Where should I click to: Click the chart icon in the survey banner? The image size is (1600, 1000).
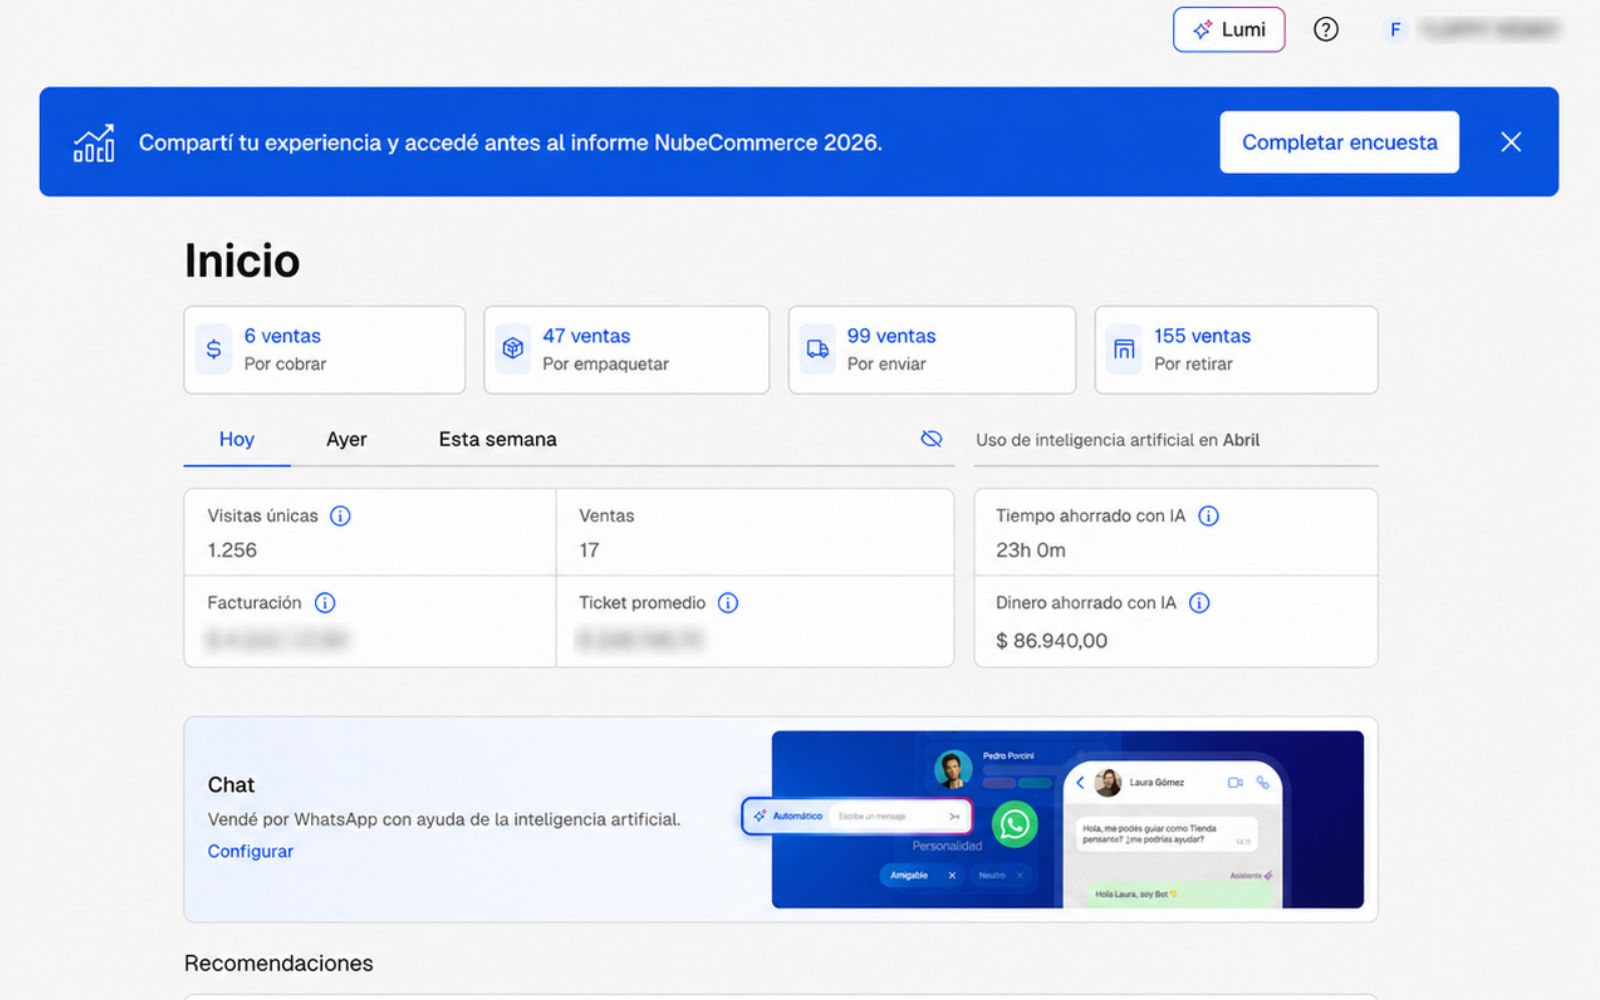coord(94,143)
